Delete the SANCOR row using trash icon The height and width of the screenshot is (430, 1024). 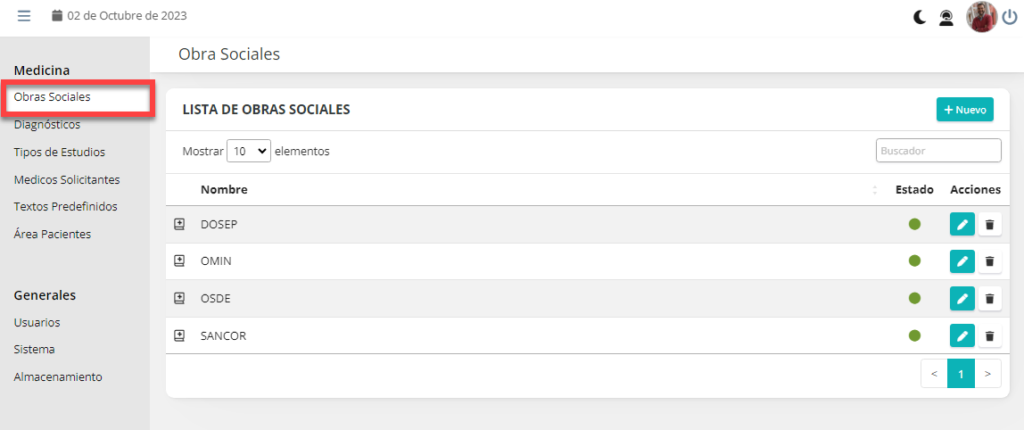[x=990, y=336]
